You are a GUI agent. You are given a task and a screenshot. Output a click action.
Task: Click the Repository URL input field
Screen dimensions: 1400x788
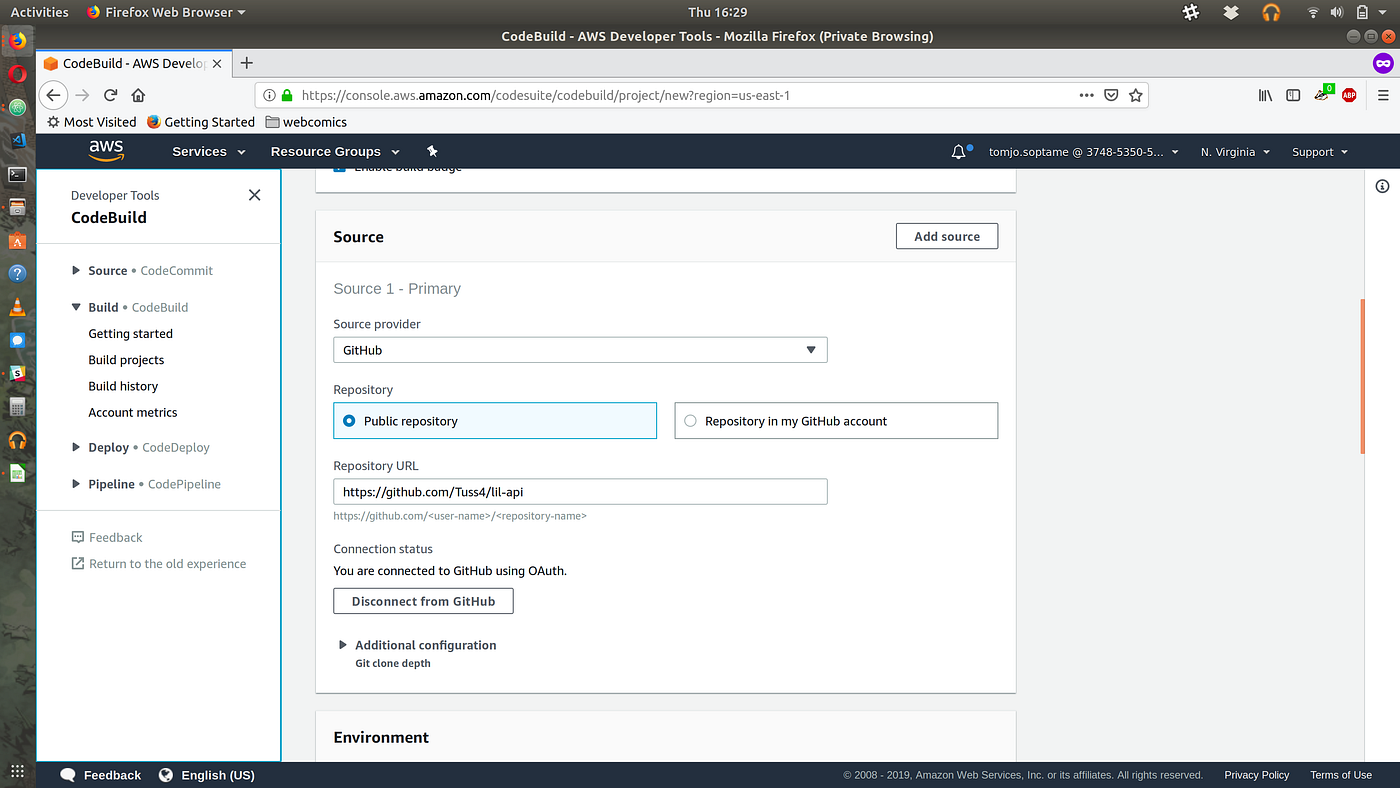(x=580, y=491)
